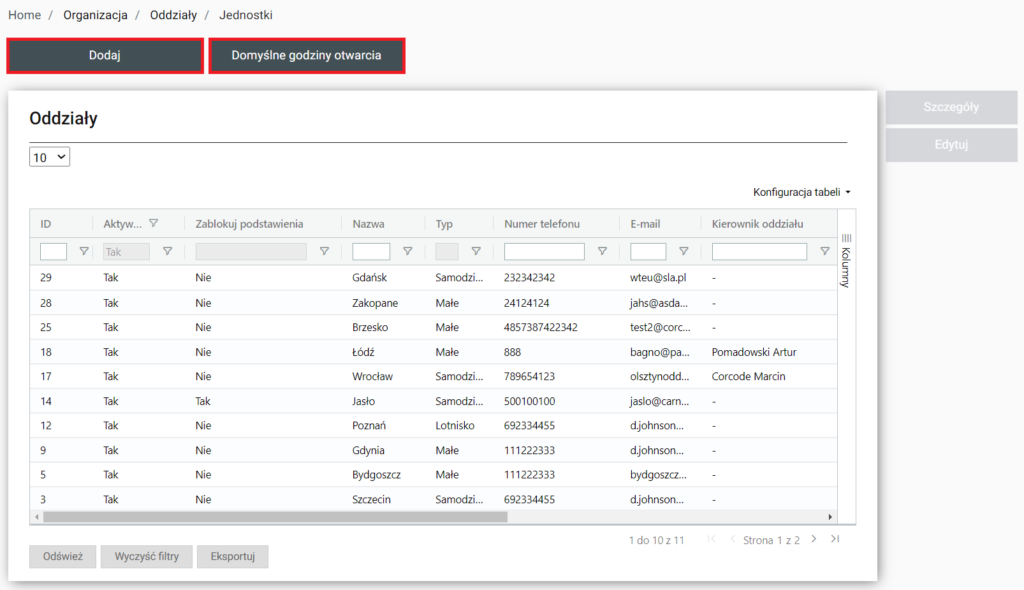
Task: Go to the next page arrow
Action: click(x=814, y=540)
